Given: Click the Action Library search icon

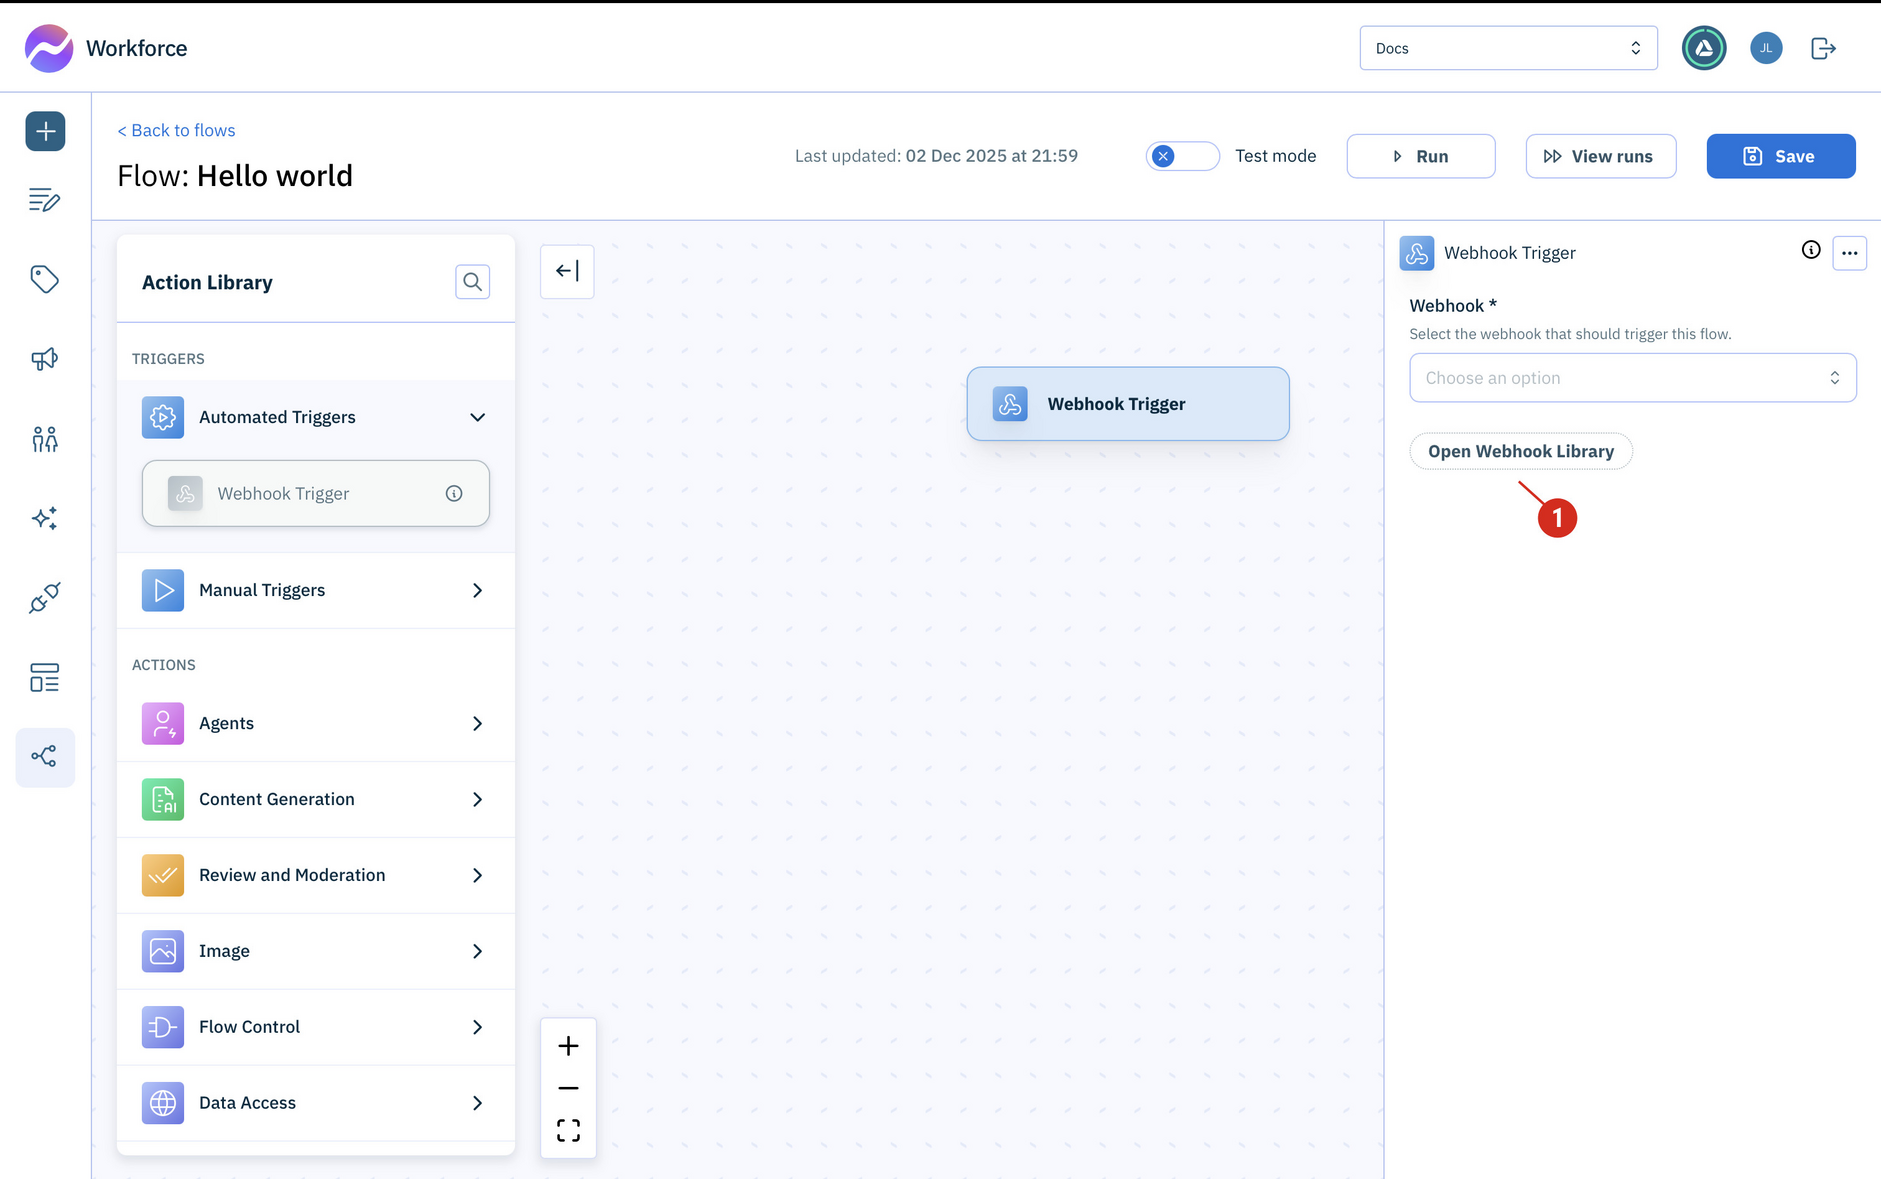Looking at the screenshot, I should tap(472, 281).
